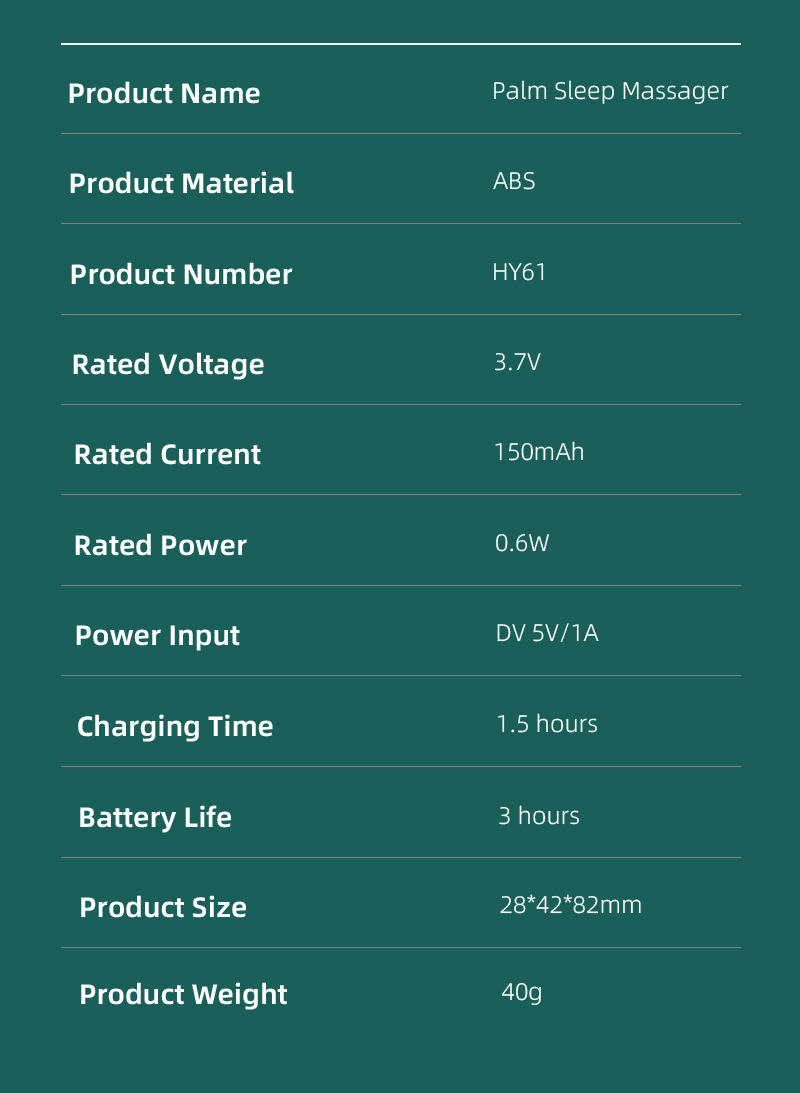Select the 40g weight value
Screen dimensions: 800x1093
[x=521, y=992]
